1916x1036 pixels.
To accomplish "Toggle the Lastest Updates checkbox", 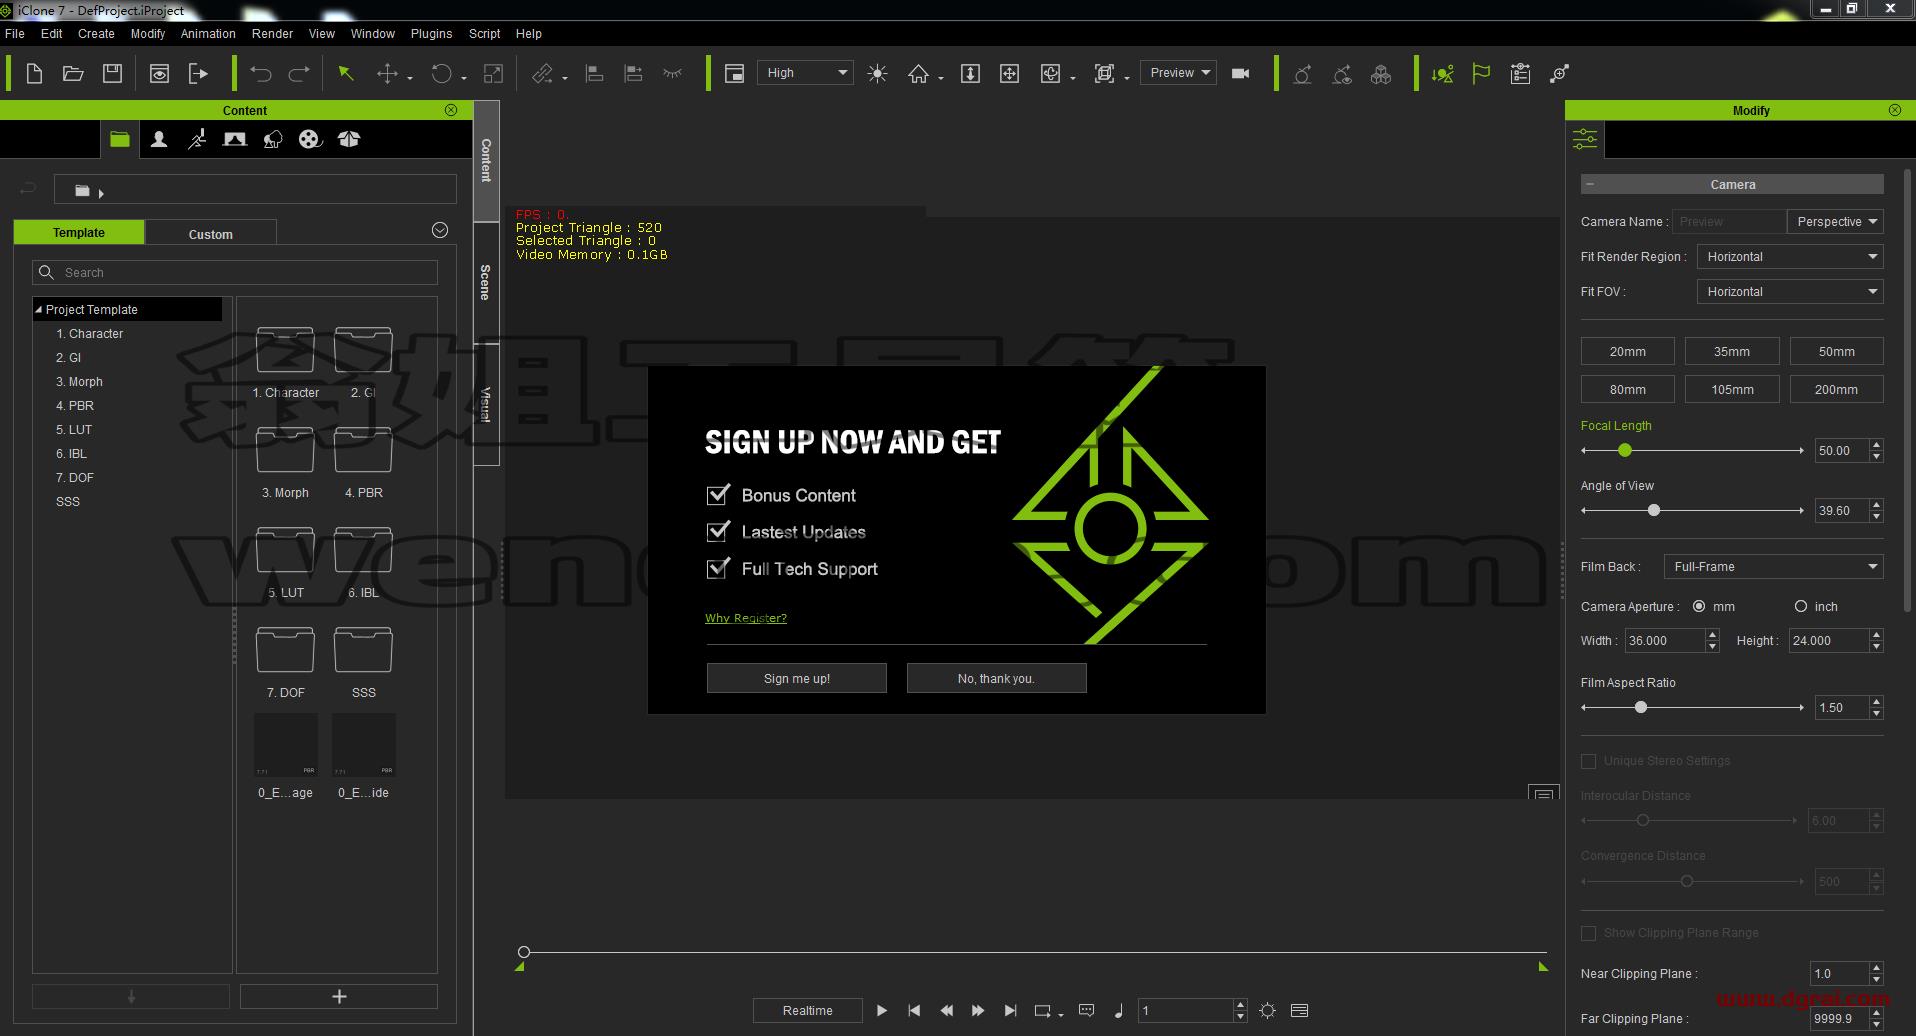I will (718, 532).
